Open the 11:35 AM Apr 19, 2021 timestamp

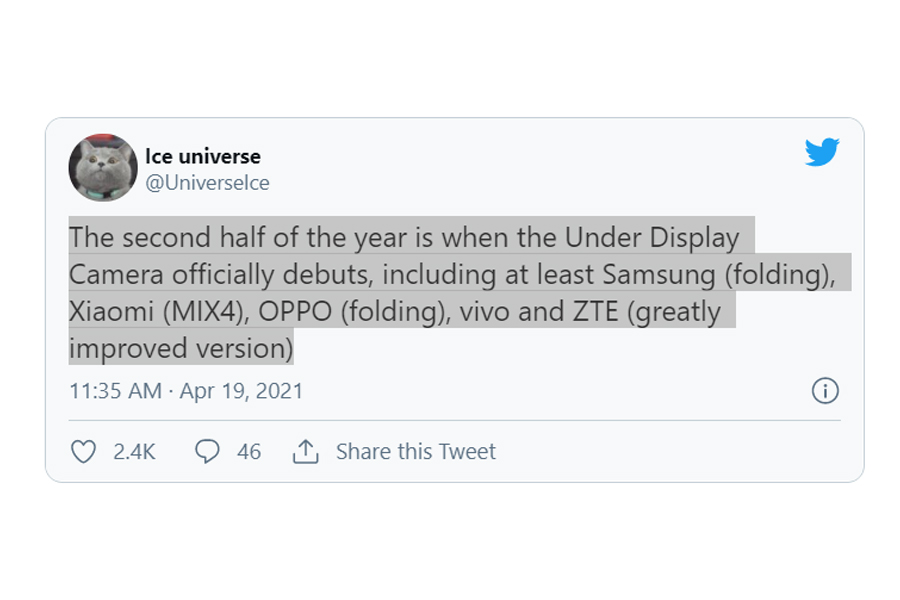pos(186,390)
